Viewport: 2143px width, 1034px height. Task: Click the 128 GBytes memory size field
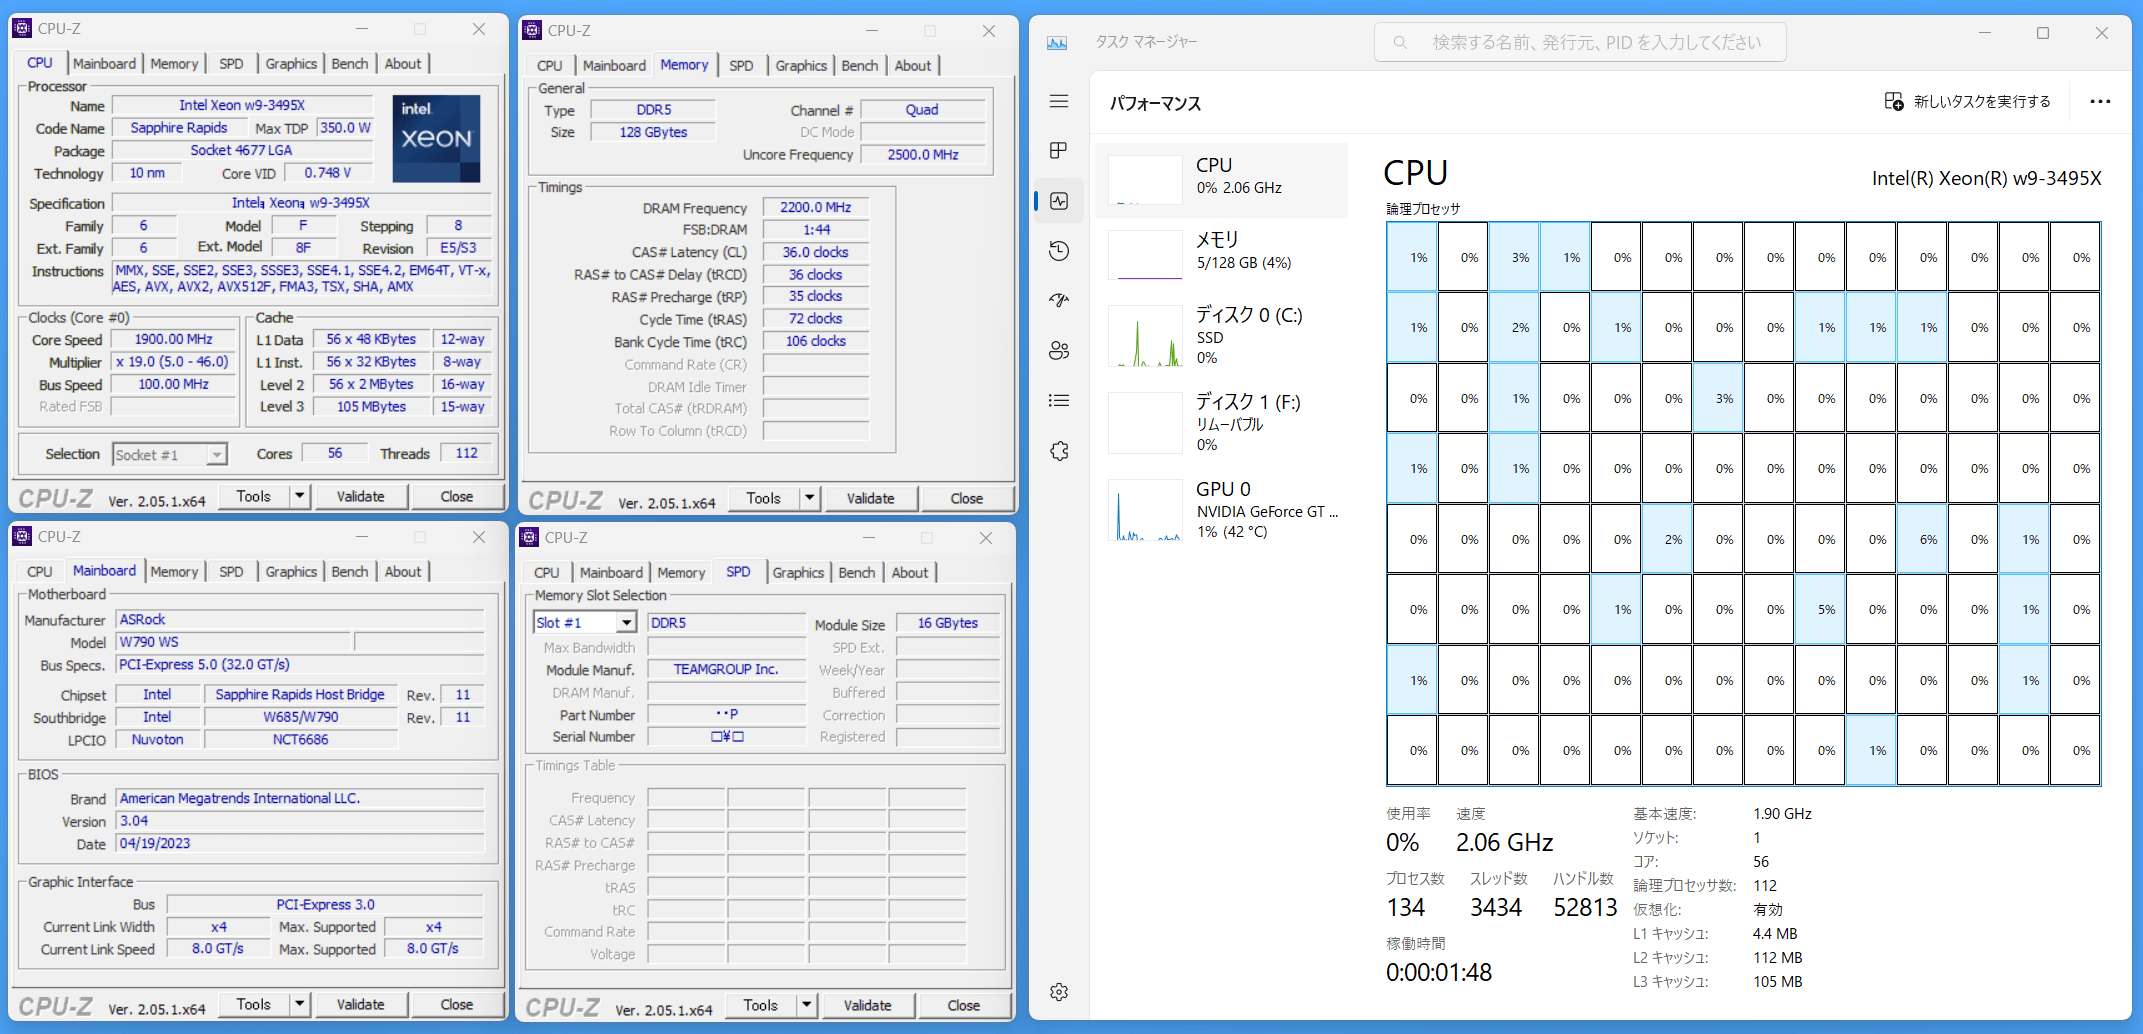(x=653, y=132)
